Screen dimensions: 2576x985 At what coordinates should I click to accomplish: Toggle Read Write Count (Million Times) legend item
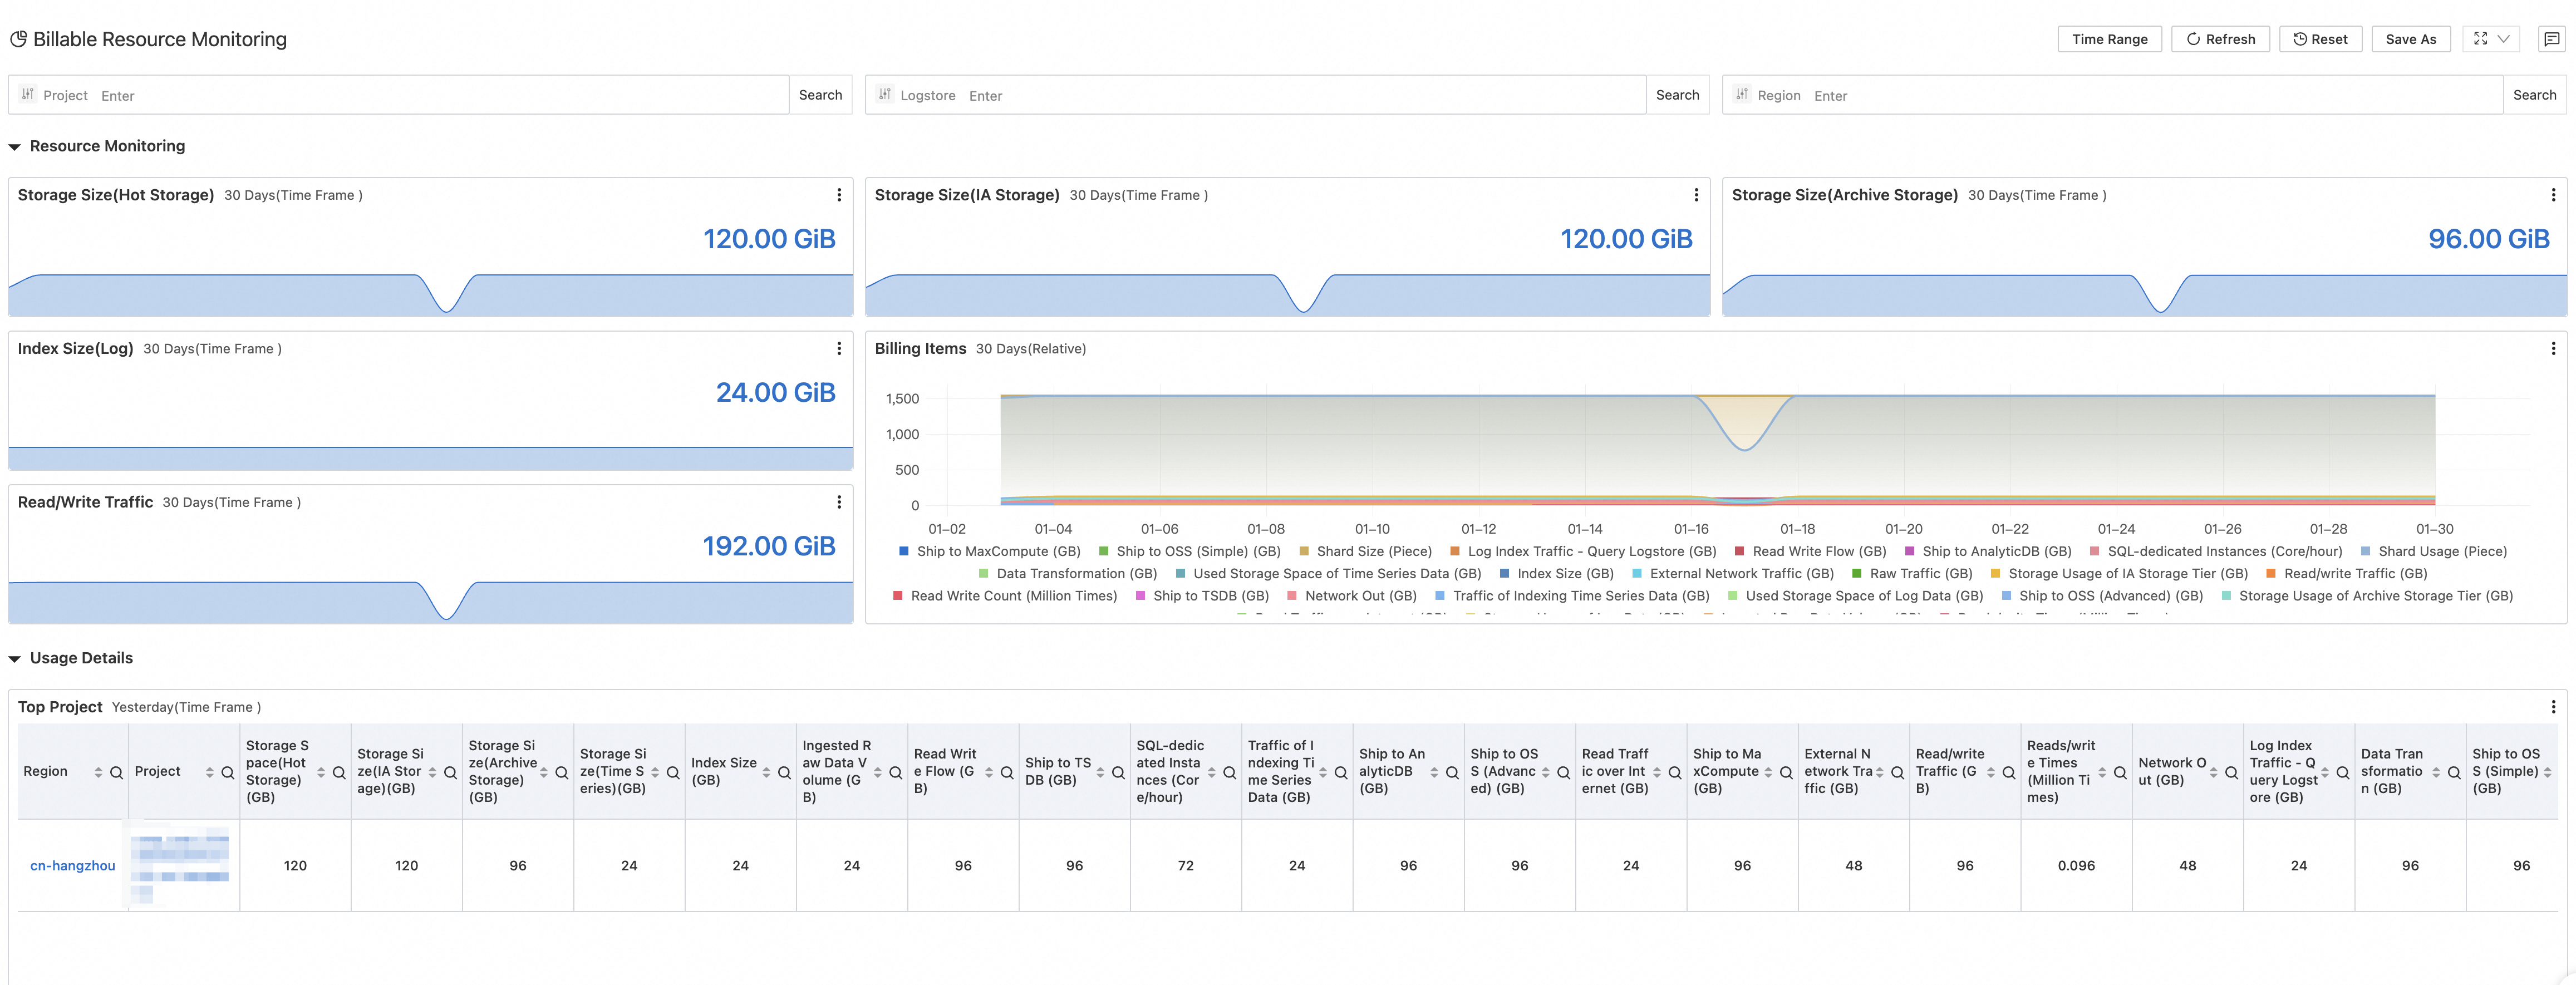(x=1004, y=596)
